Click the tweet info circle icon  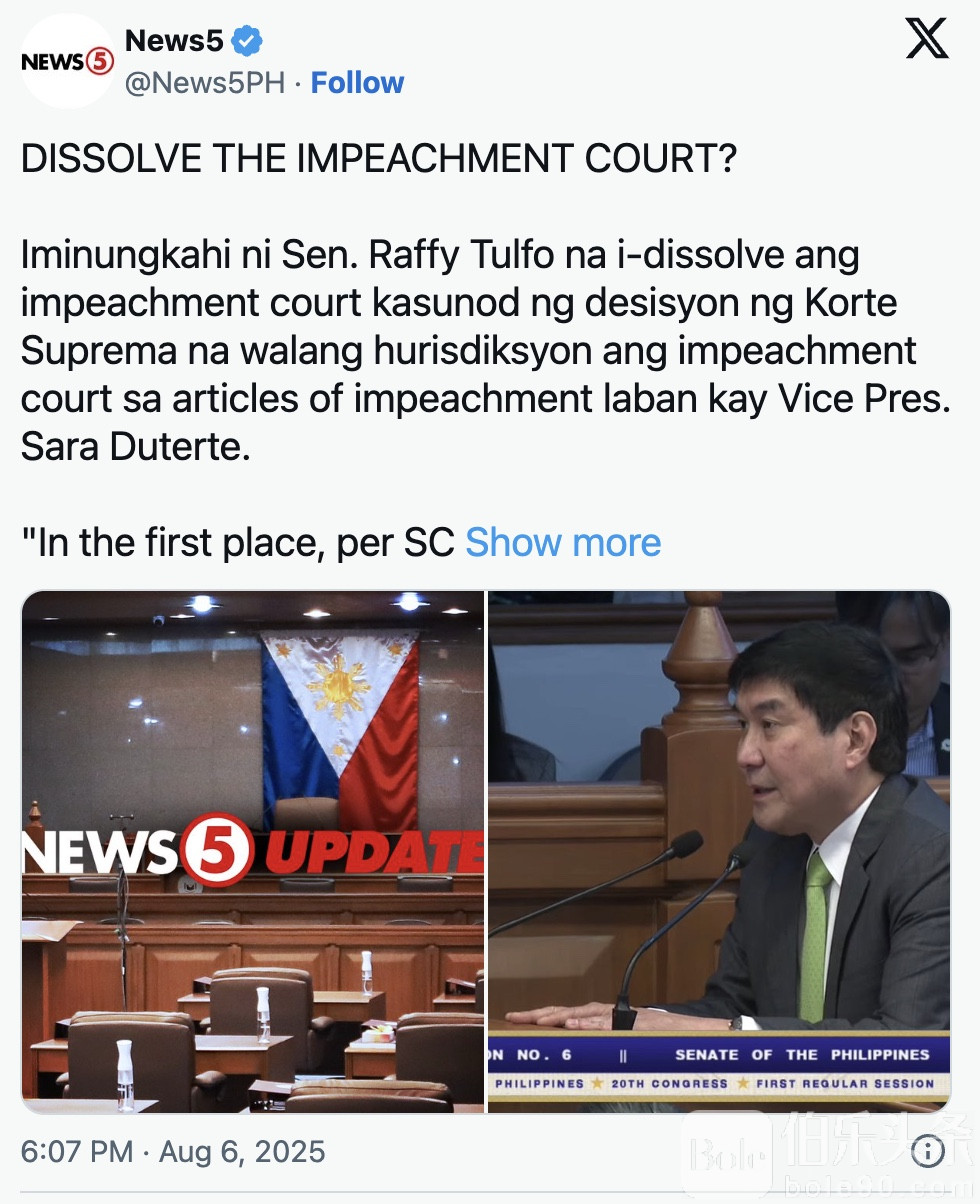(x=928, y=1152)
